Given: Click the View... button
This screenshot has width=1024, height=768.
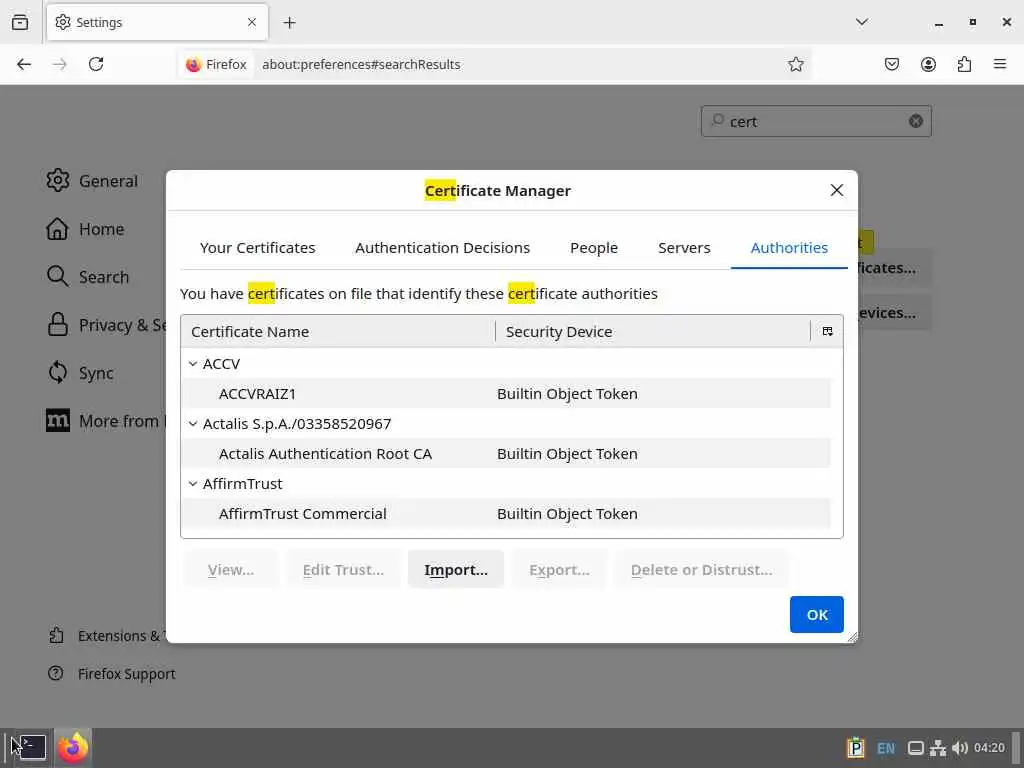Looking at the screenshot, I should pyautogui.click(x=231, y=569).
